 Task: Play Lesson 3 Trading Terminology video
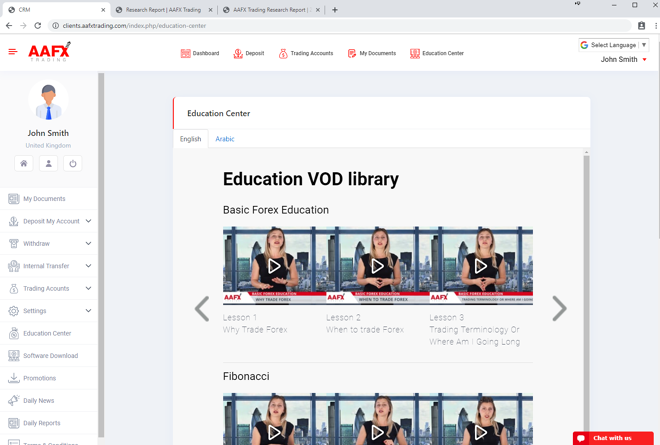click(481, 266)
